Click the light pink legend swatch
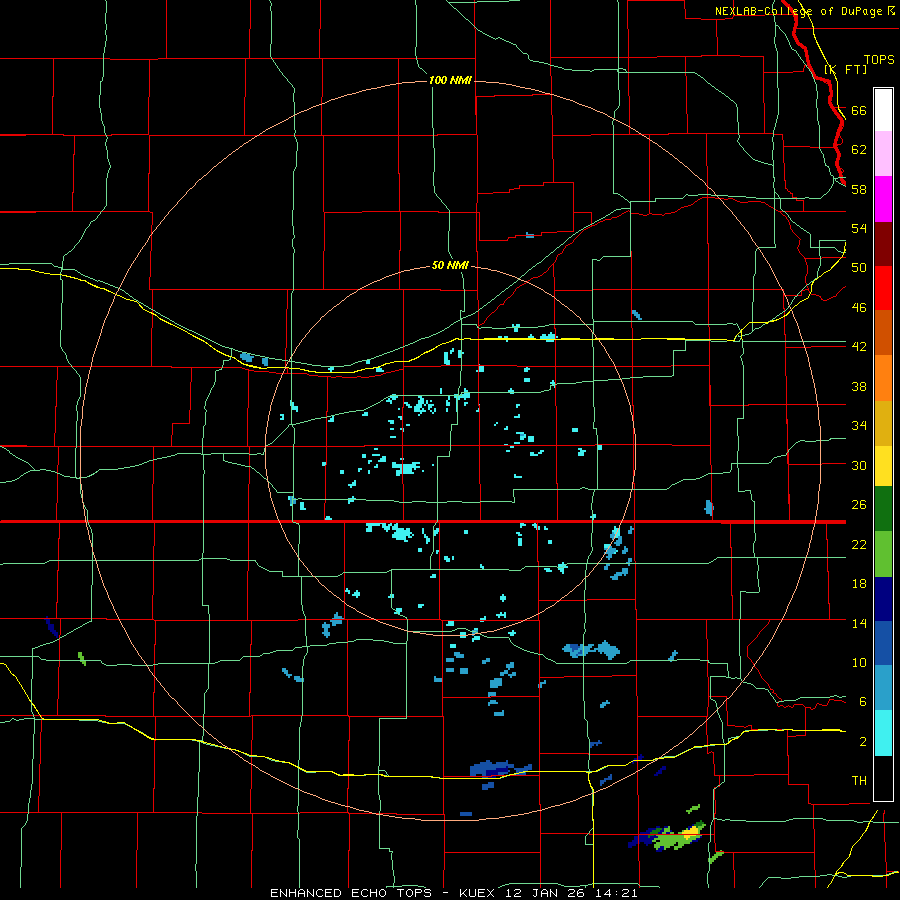The image size is (900, 900). (883, 154)
